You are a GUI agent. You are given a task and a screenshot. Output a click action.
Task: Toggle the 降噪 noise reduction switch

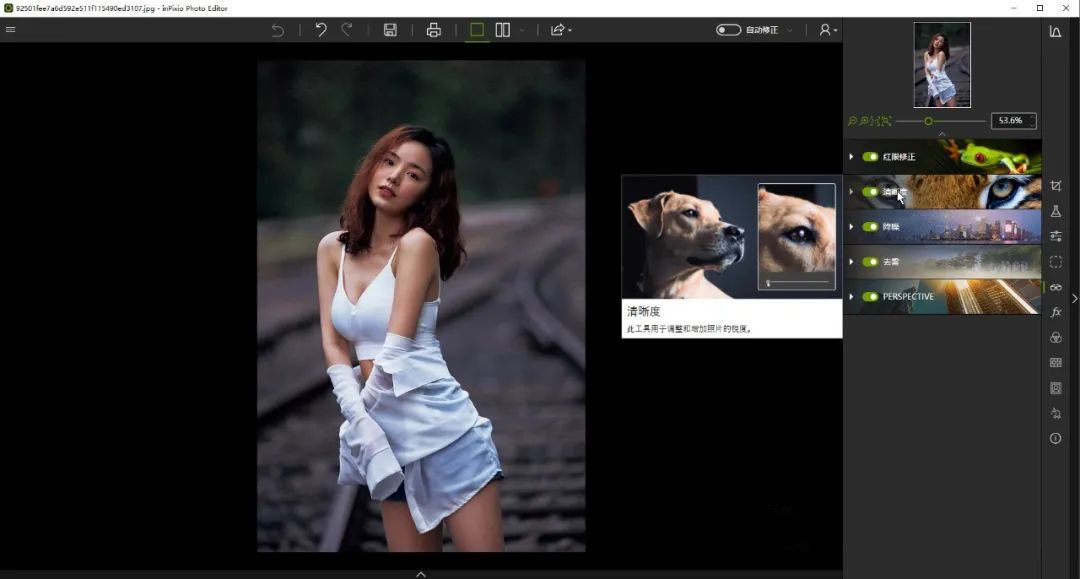[x=870, y=227]
